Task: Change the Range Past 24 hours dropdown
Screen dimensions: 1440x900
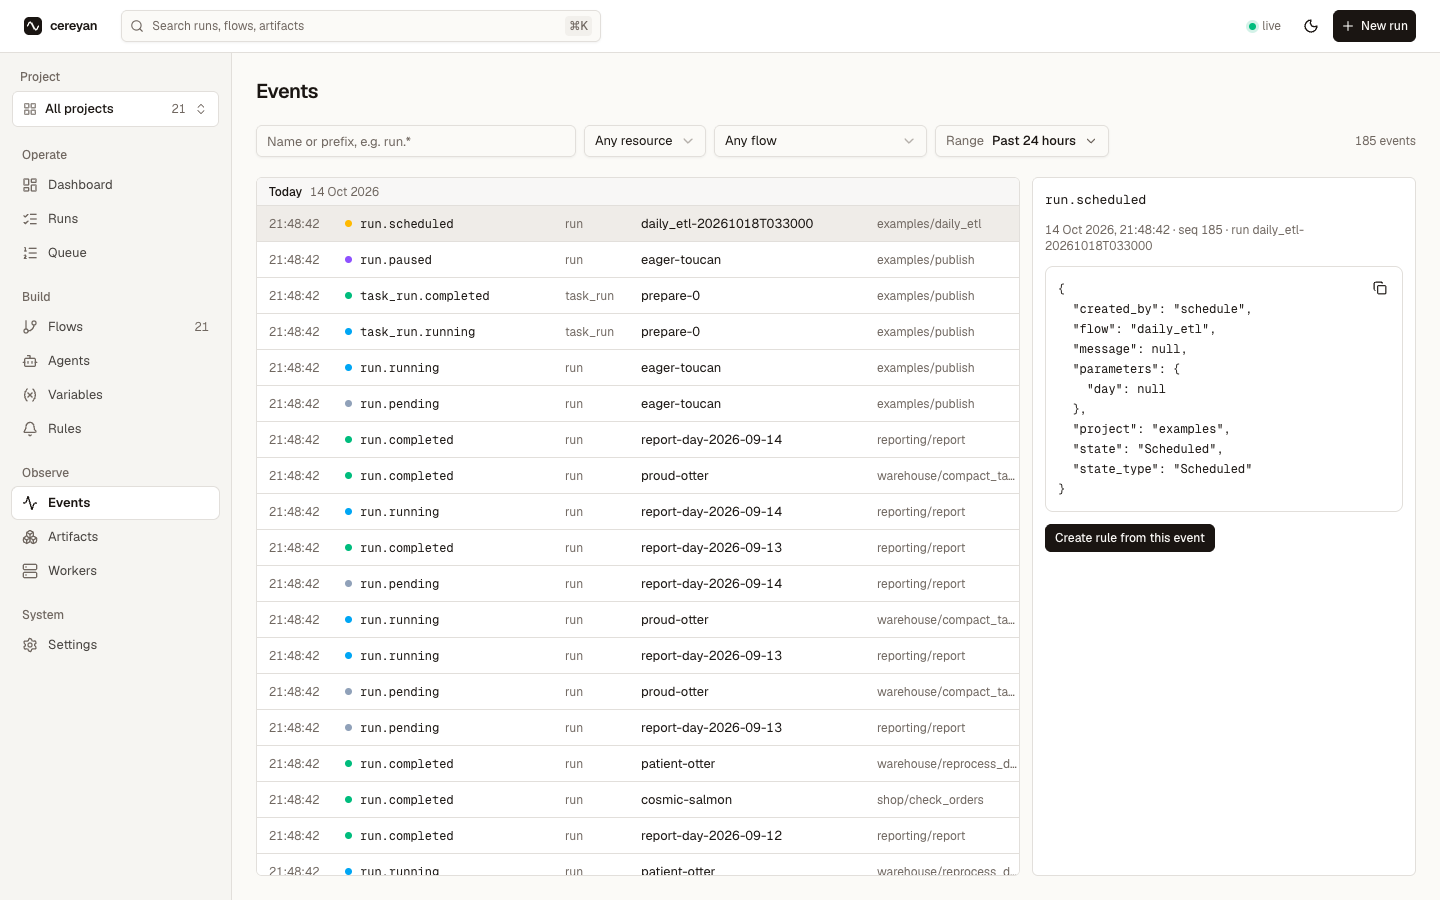Action: (1022, 141)
